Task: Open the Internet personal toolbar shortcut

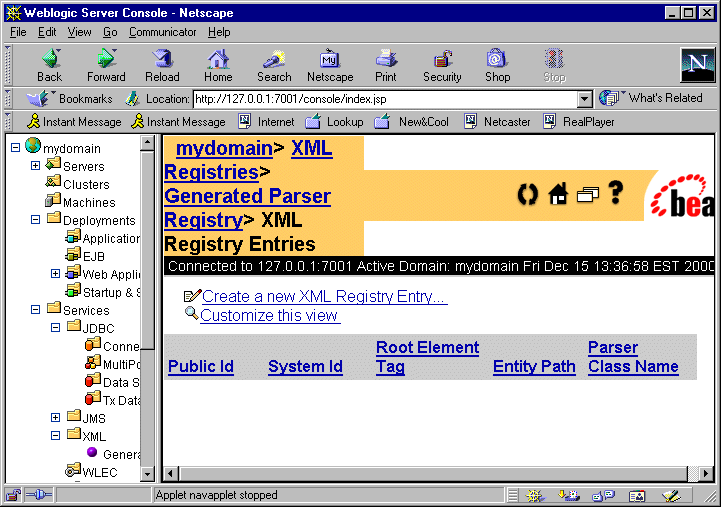Action: pos(266,122)
